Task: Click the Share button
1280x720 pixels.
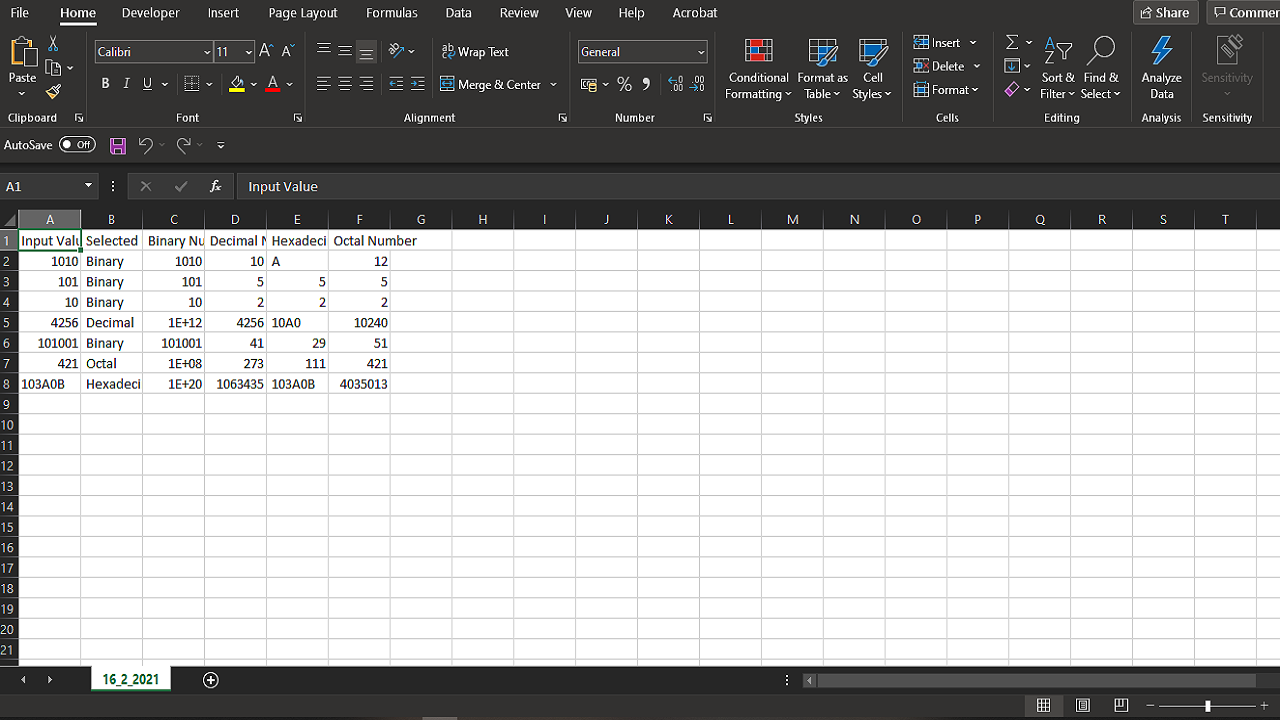Action: click(x=1165, y=13)
